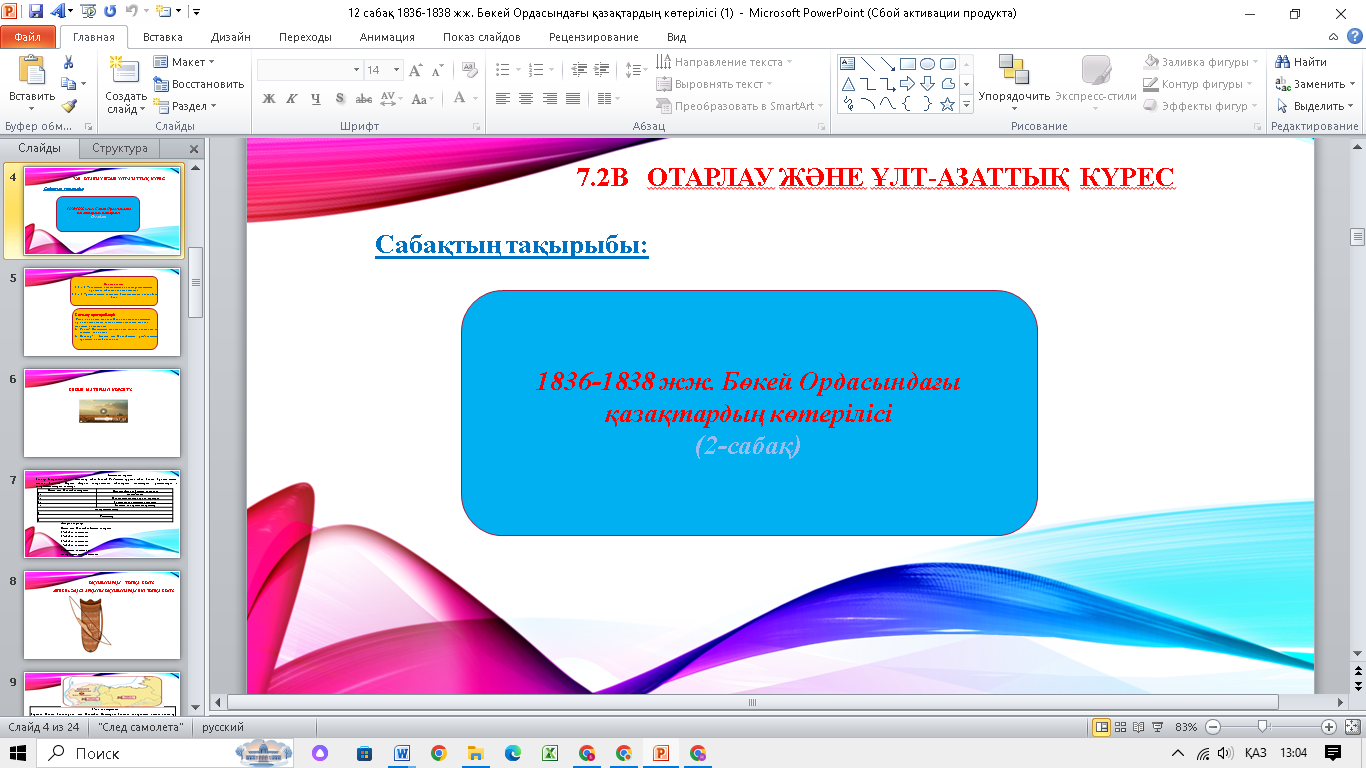1366x768 pixels.
Task: Fit the slide to the current window
Action: [1350, 727]
